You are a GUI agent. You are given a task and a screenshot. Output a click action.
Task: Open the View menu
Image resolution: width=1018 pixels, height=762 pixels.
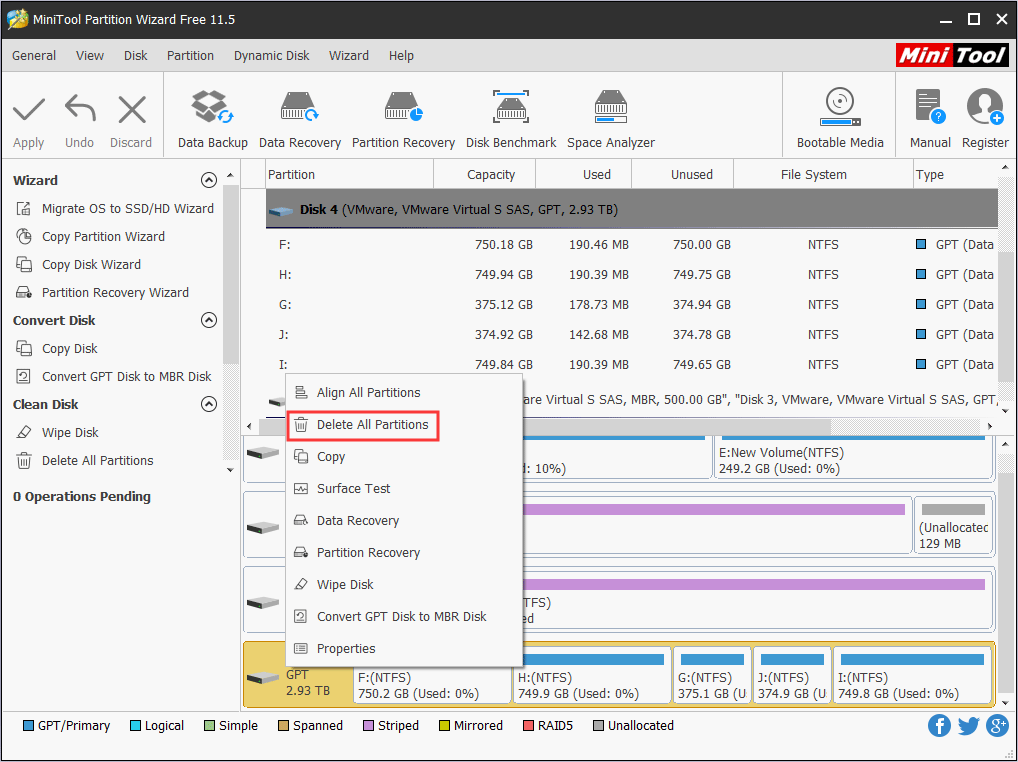click(x=90, y=56)
